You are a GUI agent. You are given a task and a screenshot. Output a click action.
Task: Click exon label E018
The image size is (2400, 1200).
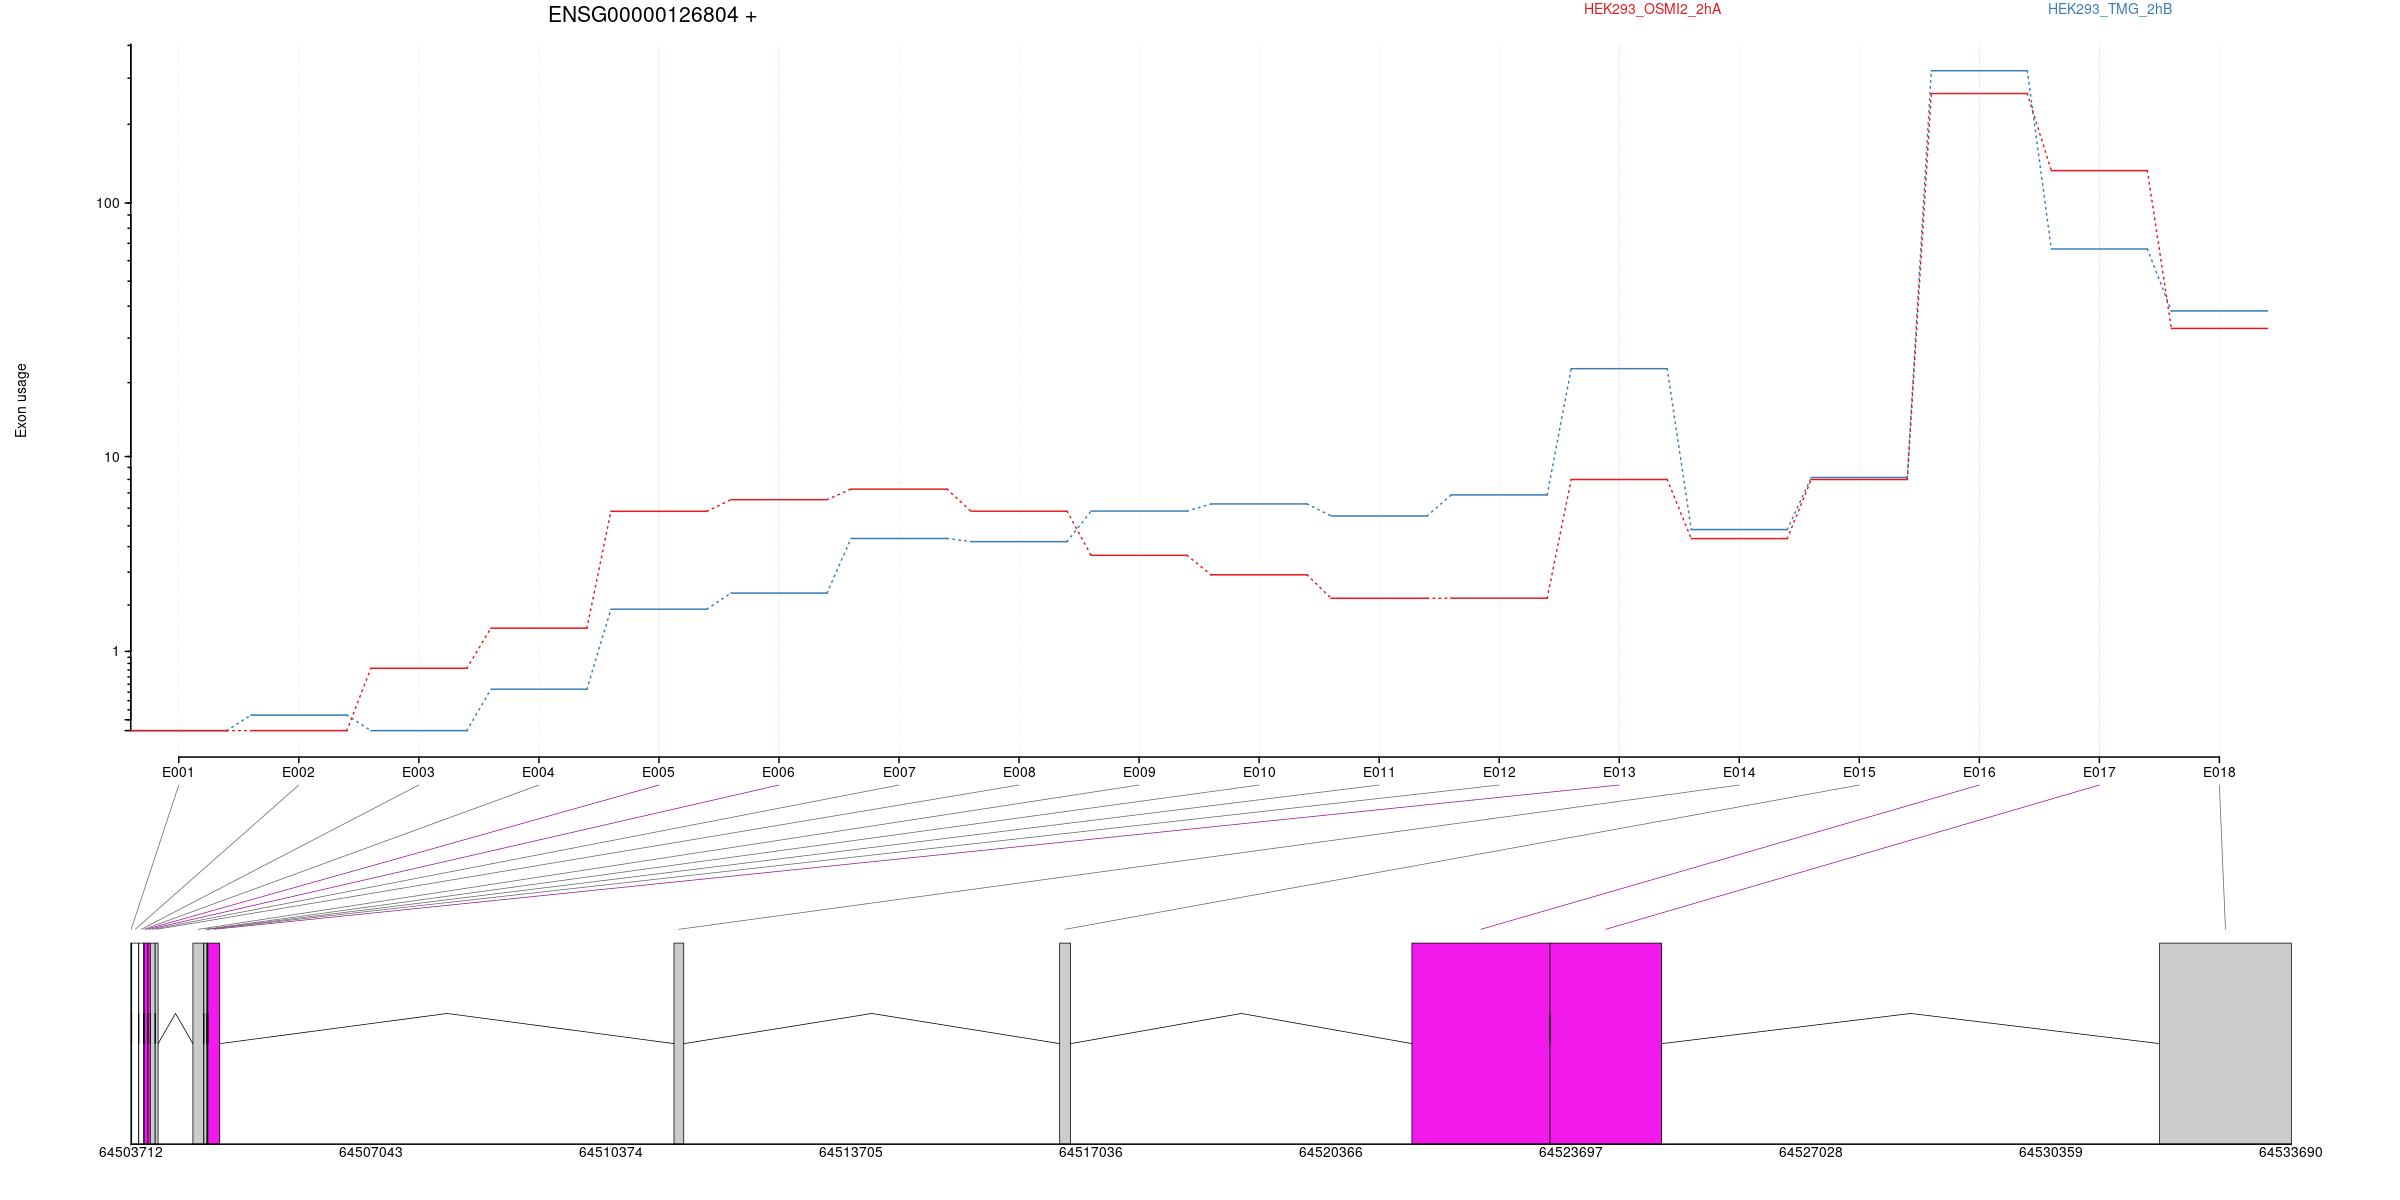(x=2219, y=772)
